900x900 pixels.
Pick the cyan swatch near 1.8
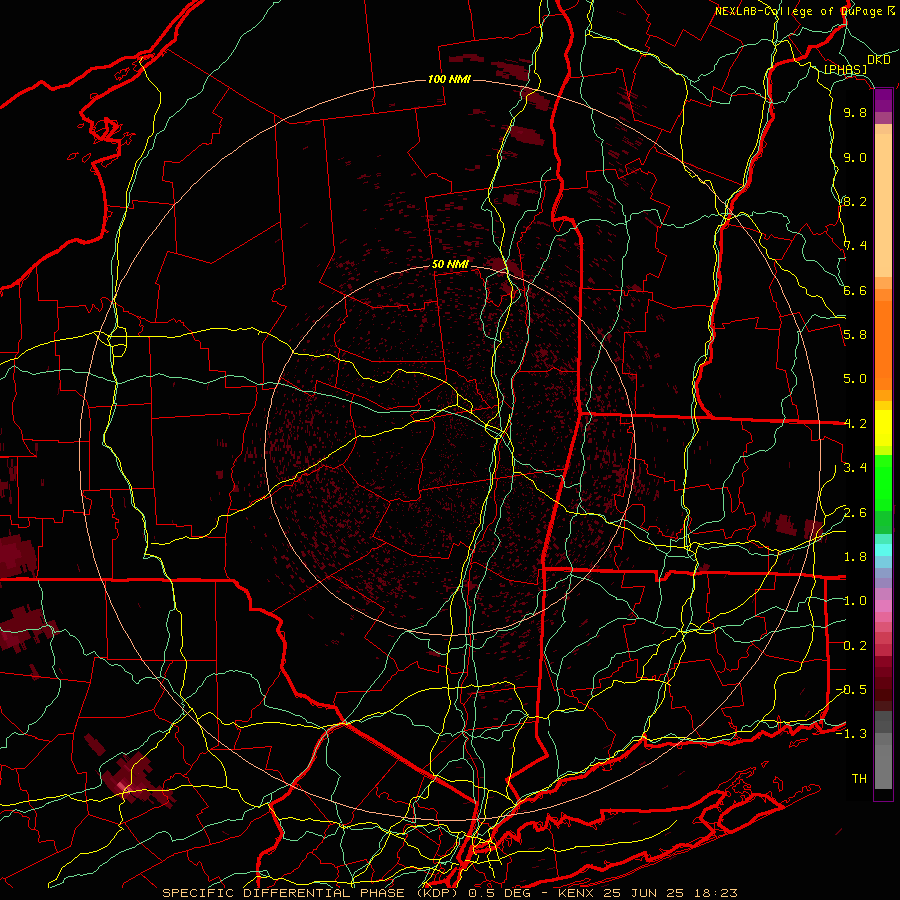point(883,550)
